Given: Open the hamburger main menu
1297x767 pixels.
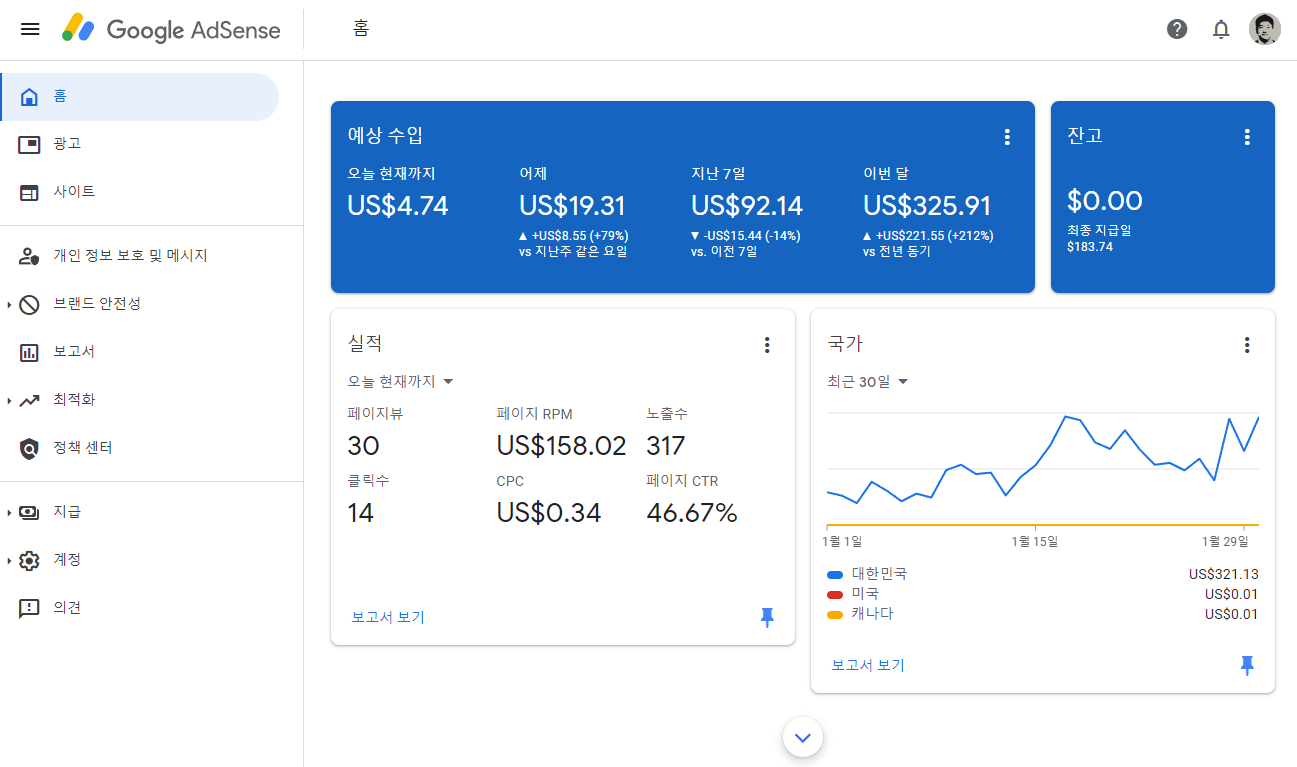Looking at the screenshot, I should [x=30, y=29].
